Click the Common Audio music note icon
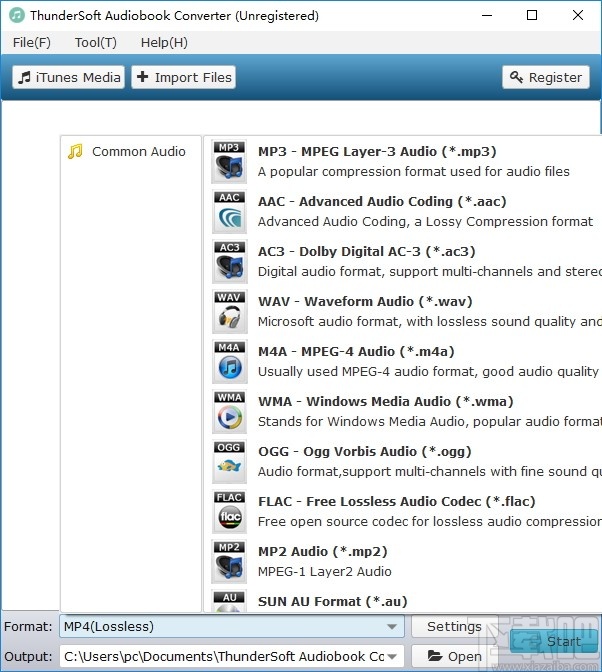 75,151
